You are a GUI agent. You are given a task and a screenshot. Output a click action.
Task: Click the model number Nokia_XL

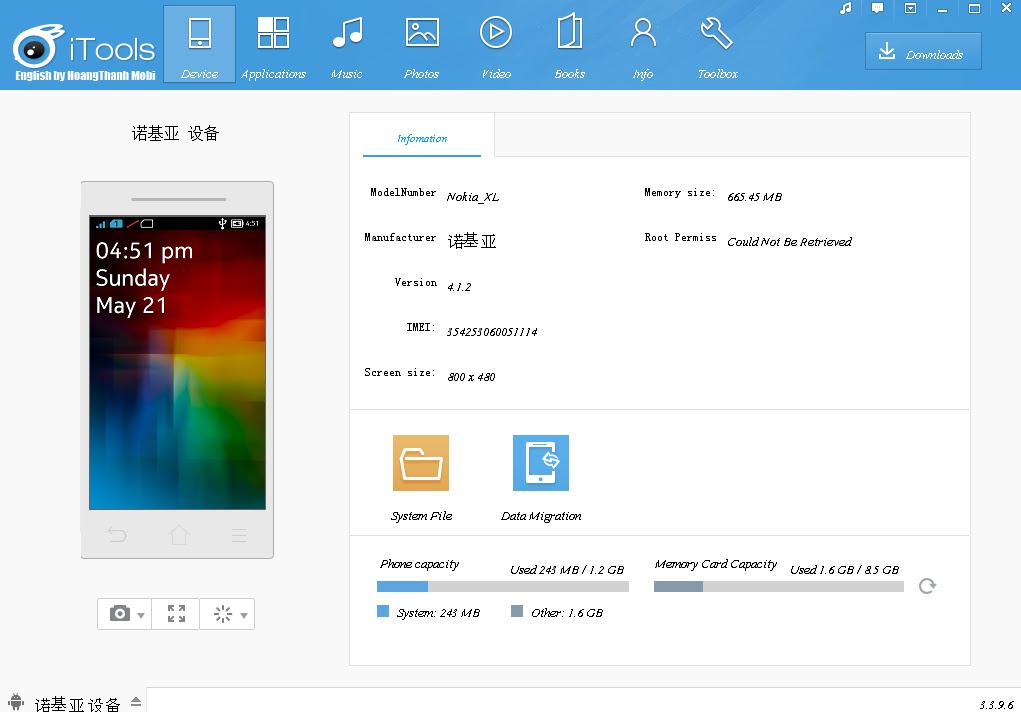click(x=473, y=197)
